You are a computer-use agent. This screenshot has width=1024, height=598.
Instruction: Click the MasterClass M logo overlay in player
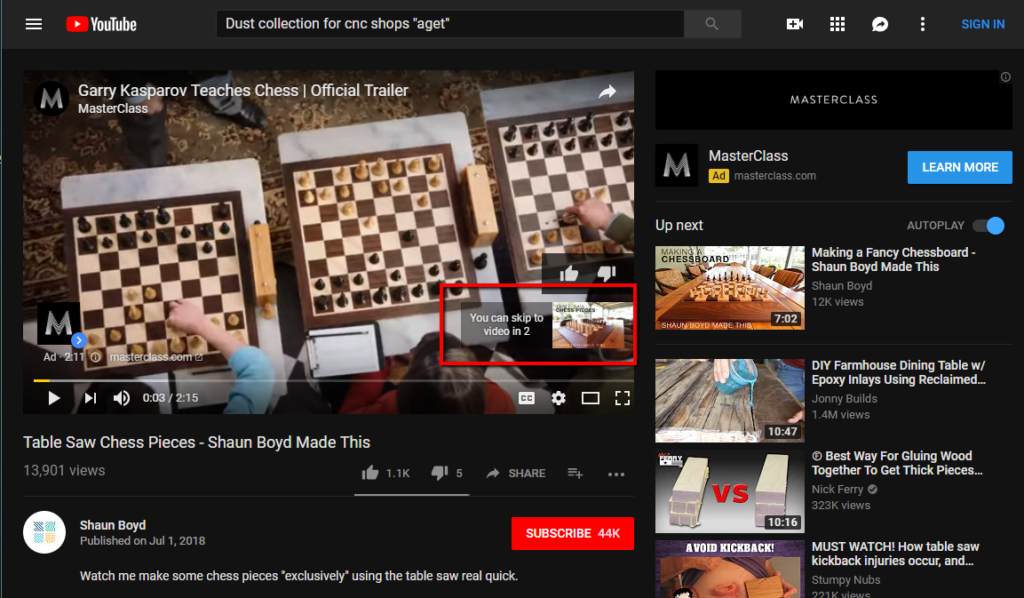coord(59,323)
